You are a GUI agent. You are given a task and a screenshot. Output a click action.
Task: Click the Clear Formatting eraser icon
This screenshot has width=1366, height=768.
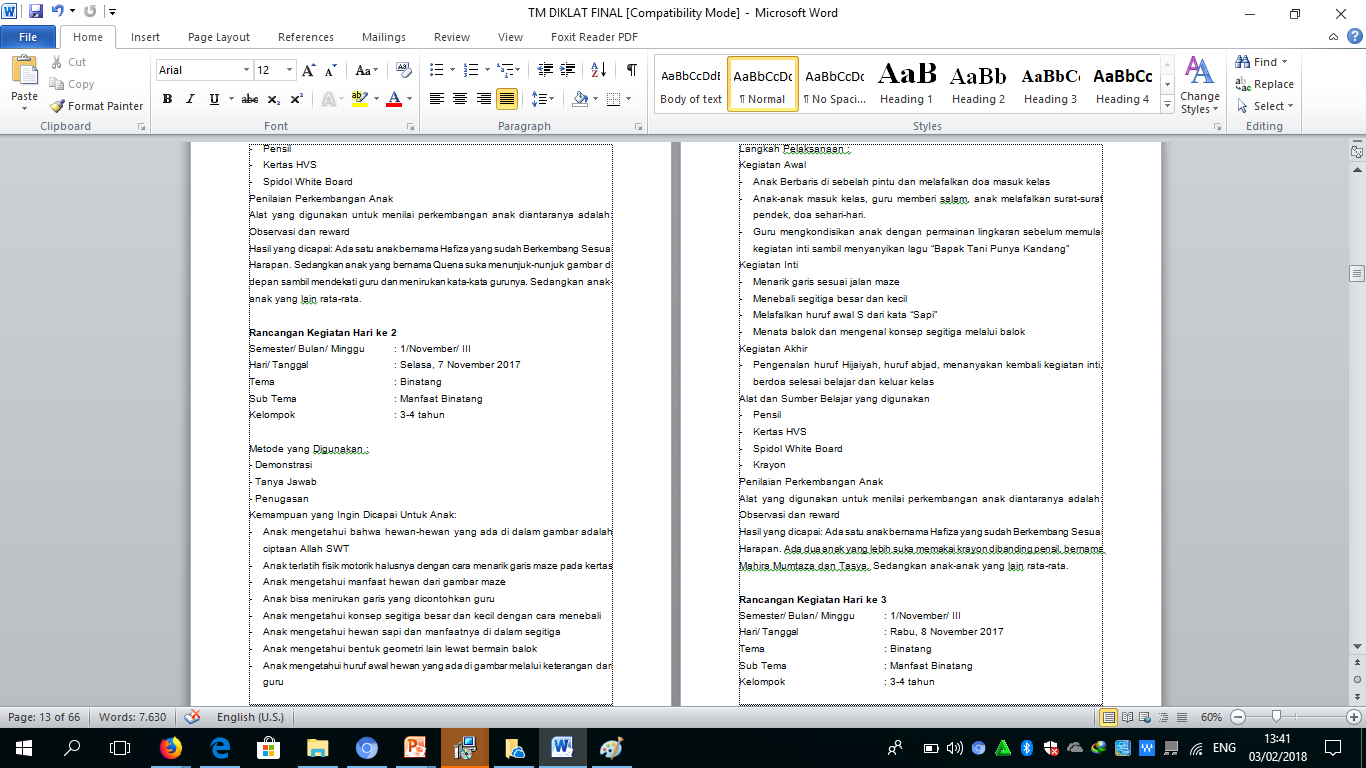[404, 70]
